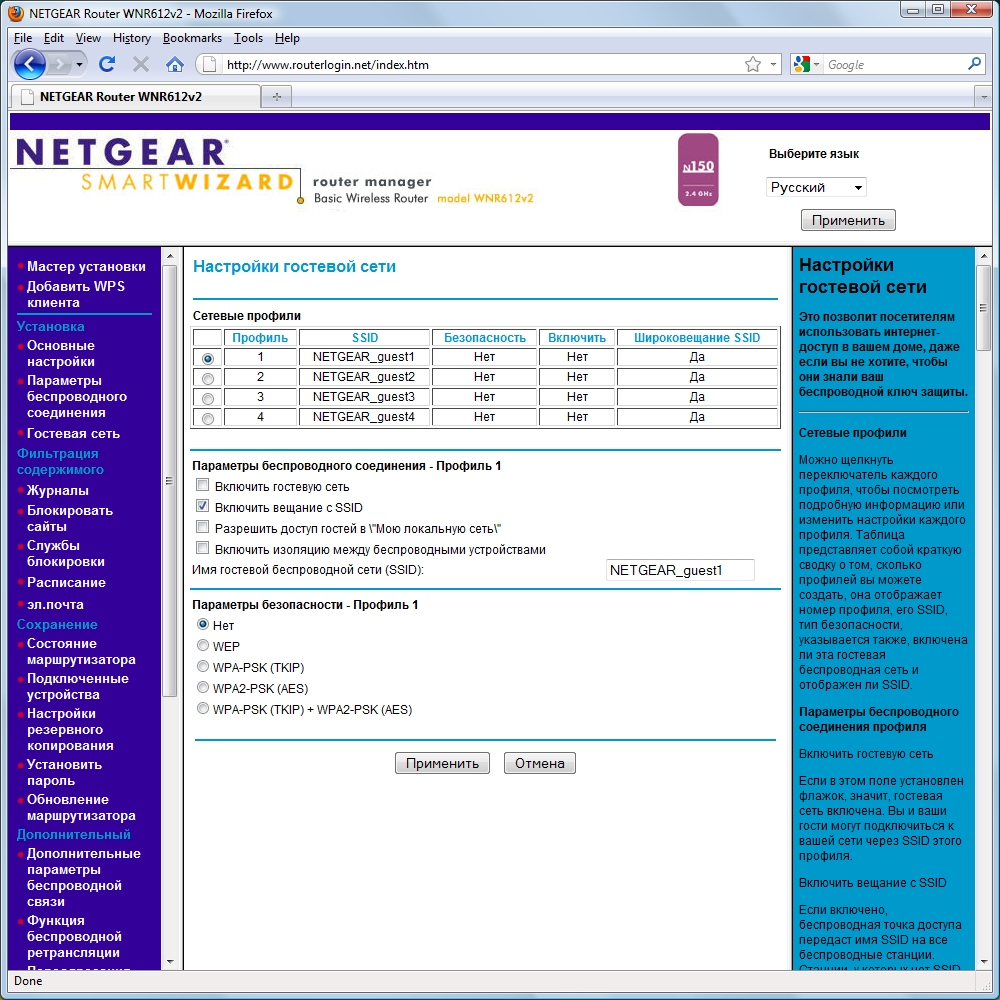Image resolution: width=1000 pixels, height=1000 pixels.
Task: Click the bottom Применить button
Action: coord(442,763)
